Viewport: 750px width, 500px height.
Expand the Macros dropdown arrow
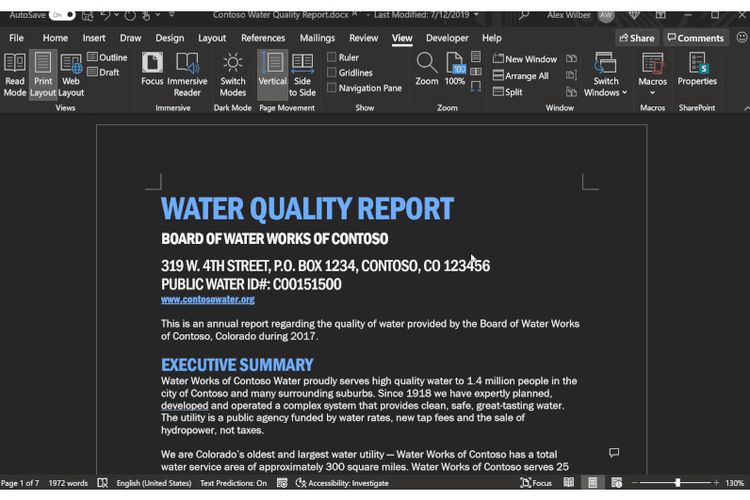click(x=652, y=92)
